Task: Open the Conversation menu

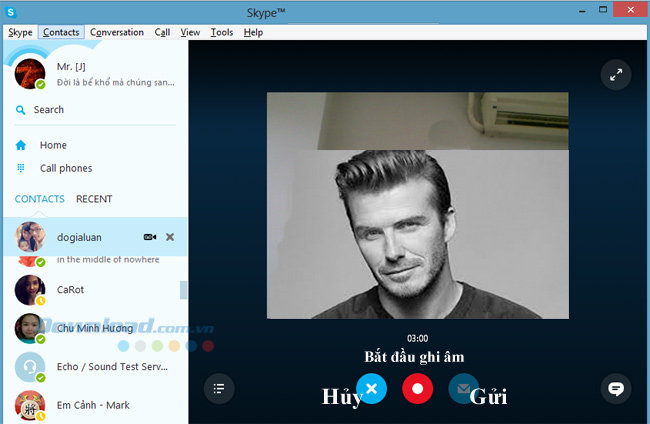Action: [x=117, y=32]
